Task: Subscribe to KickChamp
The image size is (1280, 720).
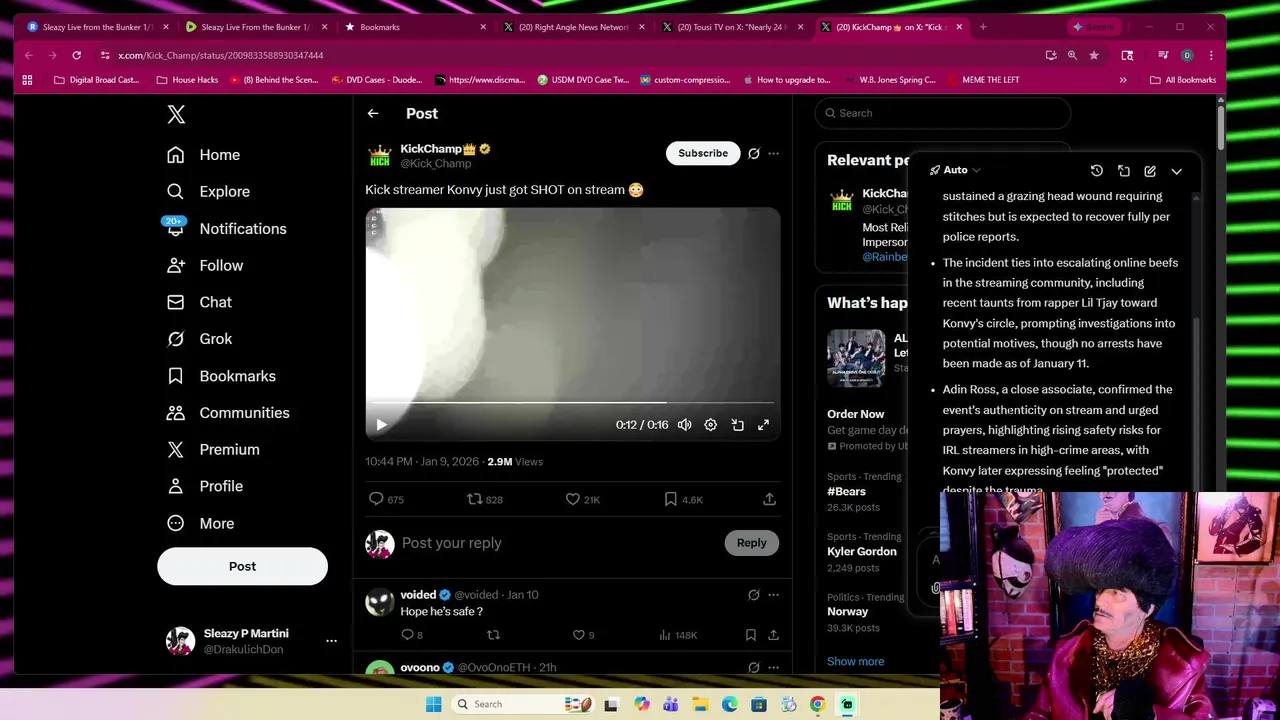Action: click(703, 153)
